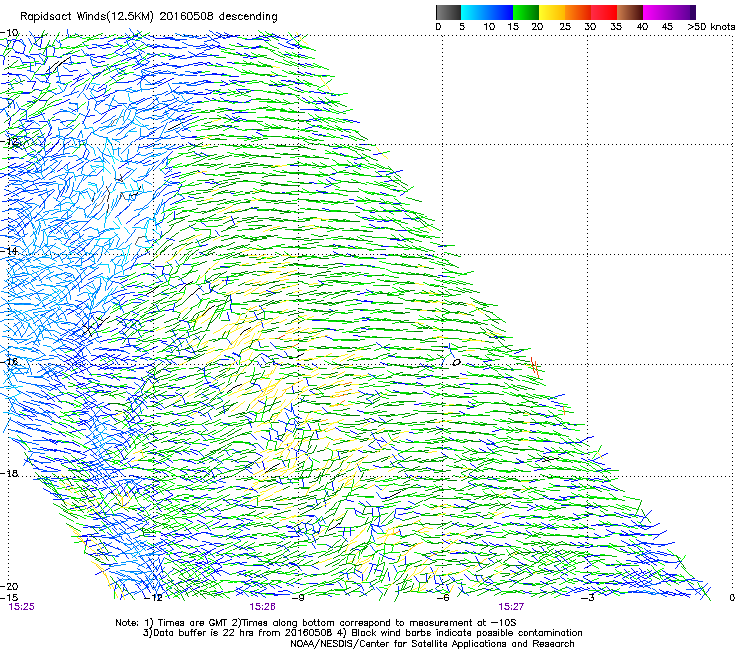Click the purple "15:27" time stamp

point(511,607)
